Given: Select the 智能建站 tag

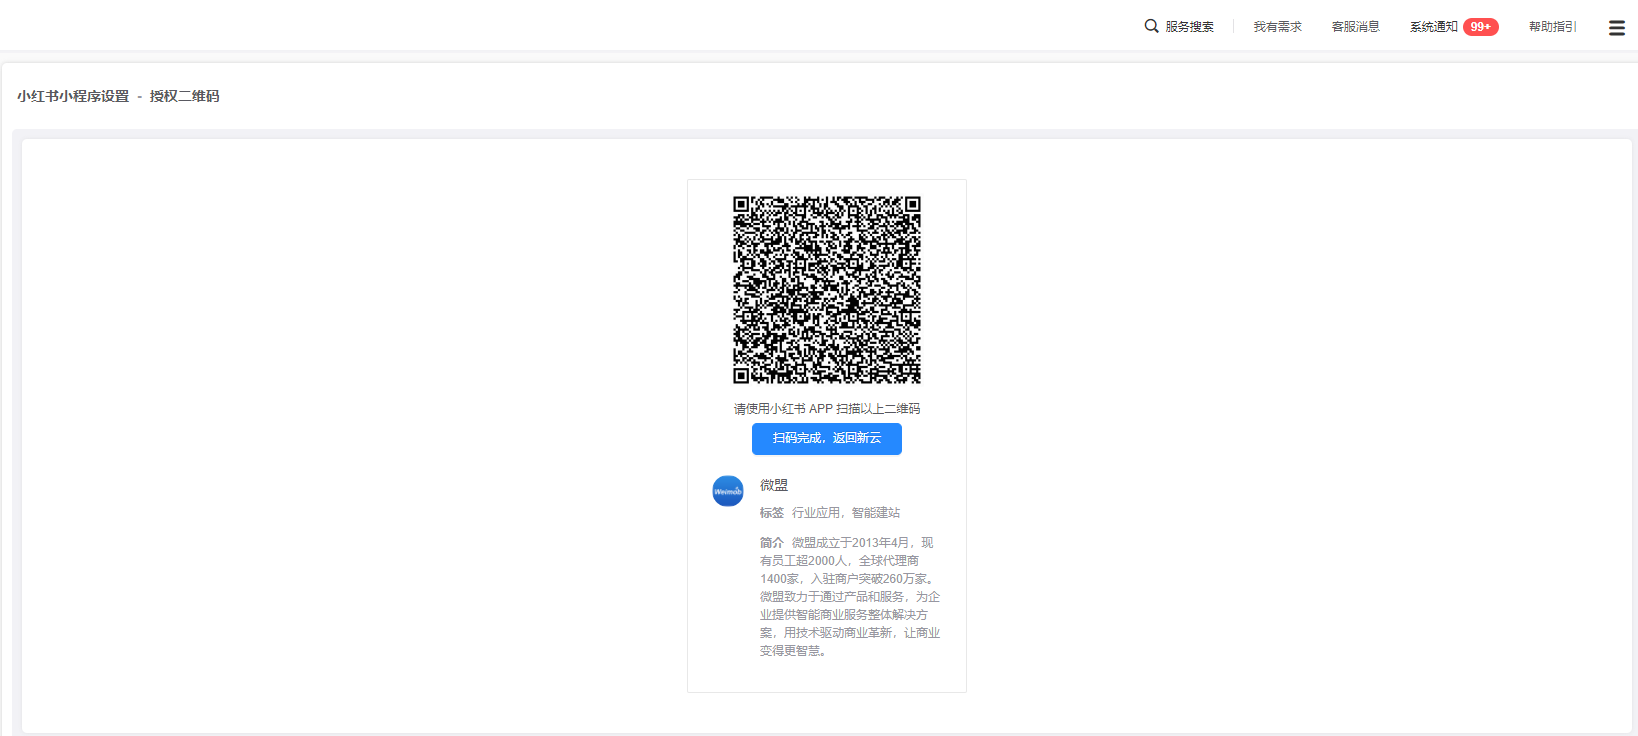Looking at the screenshot, I should pos(875,513).
